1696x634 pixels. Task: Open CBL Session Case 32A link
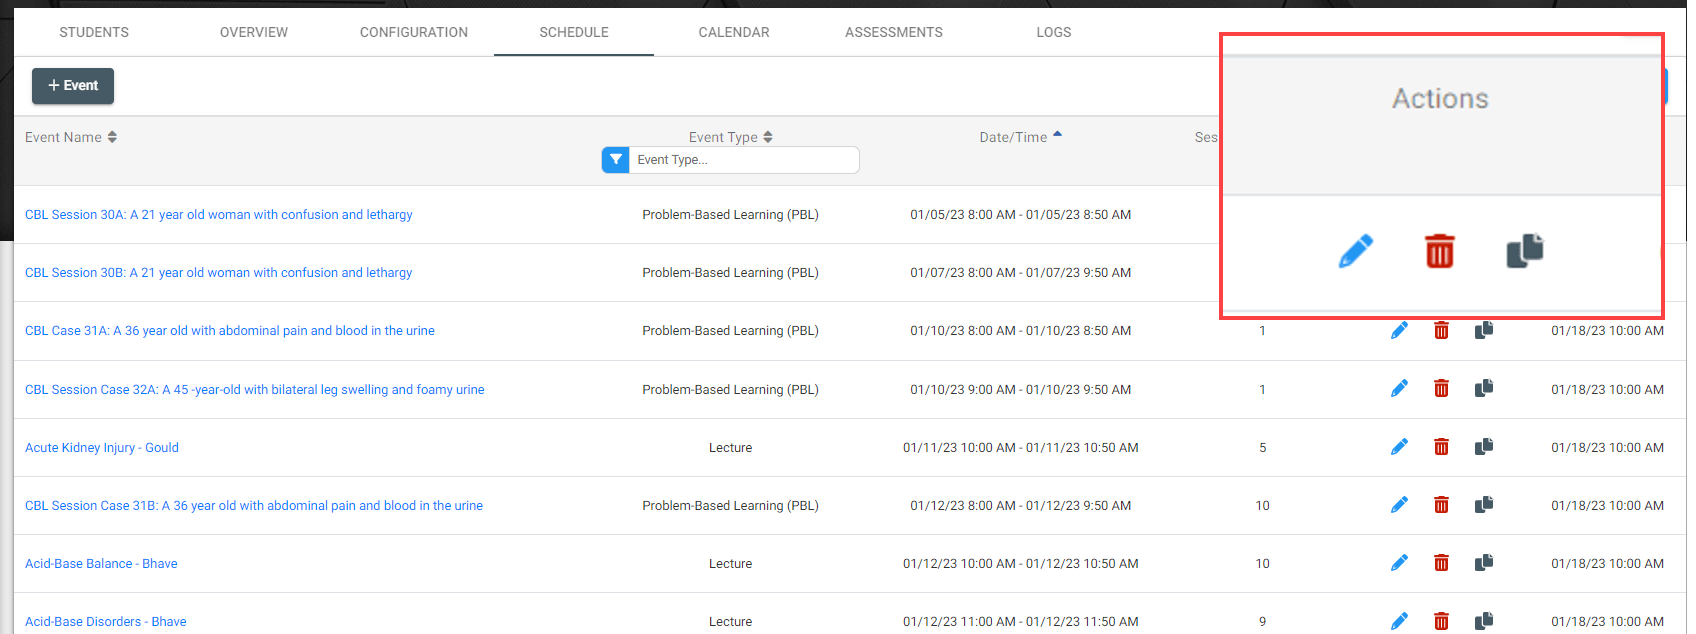coord(255,389)
